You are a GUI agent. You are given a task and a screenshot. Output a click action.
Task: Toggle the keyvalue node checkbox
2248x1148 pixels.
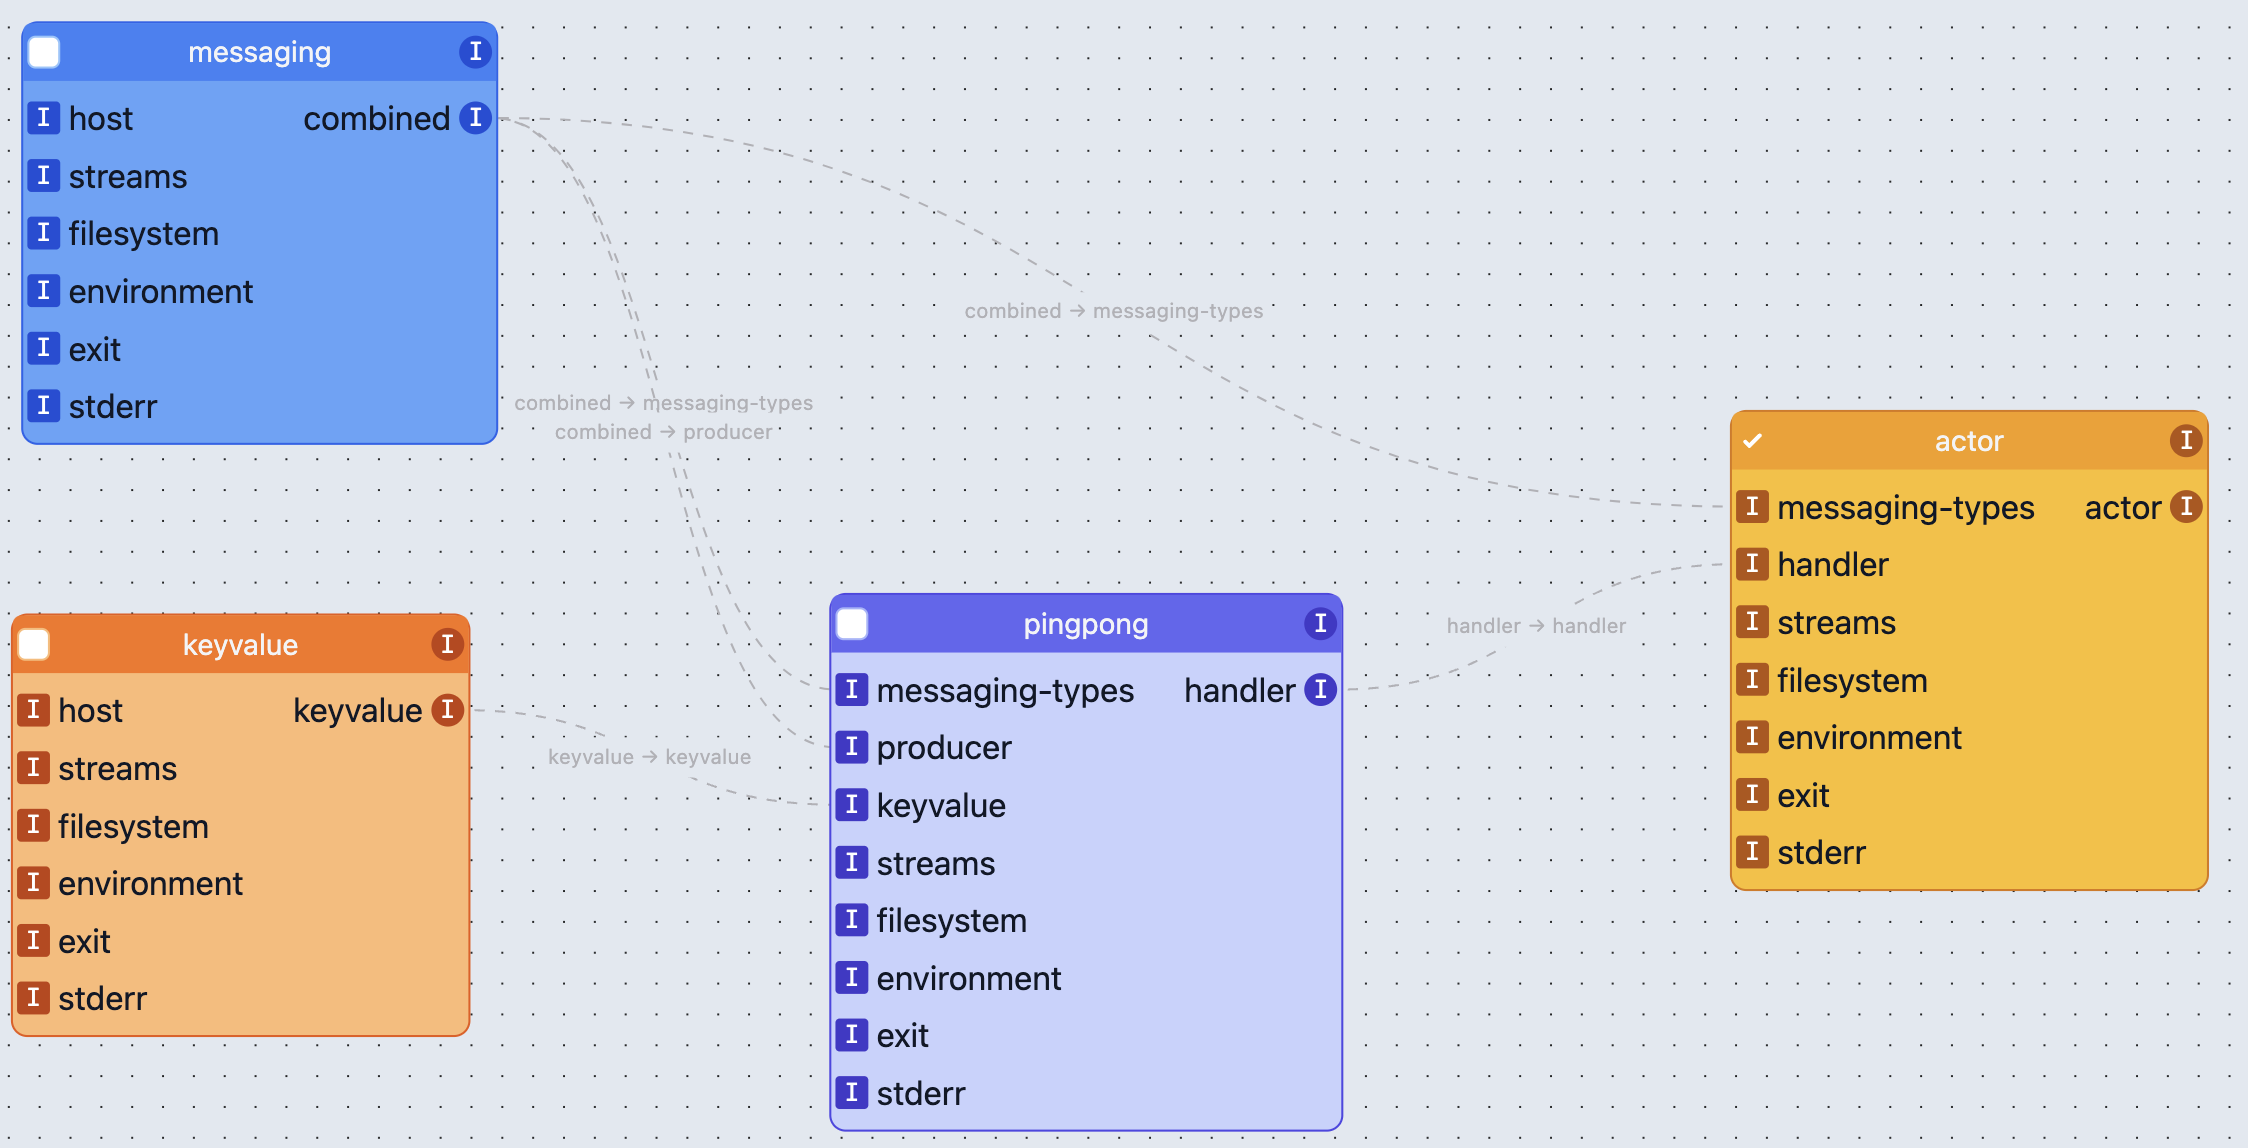[x=34, y=644]
